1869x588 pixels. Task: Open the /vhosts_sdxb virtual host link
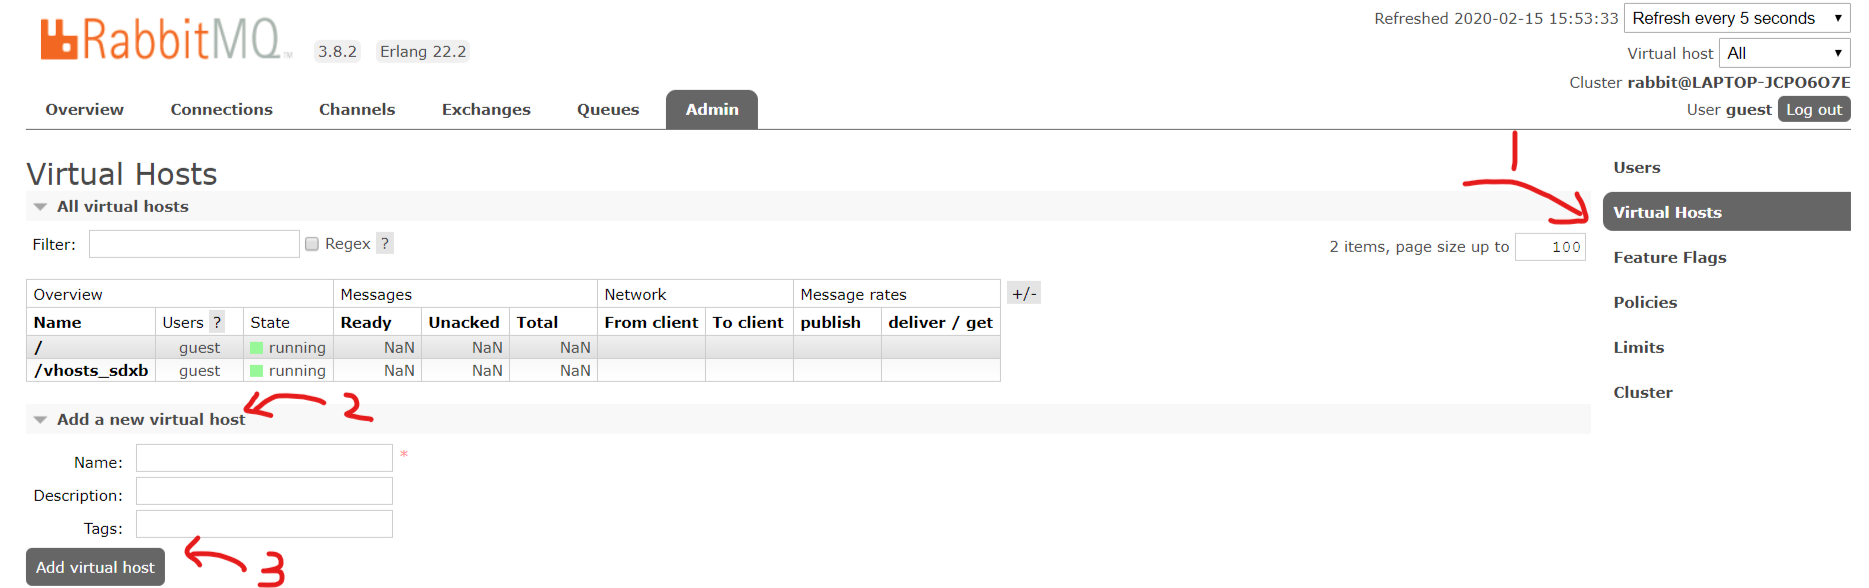click(x=92, y=371)
